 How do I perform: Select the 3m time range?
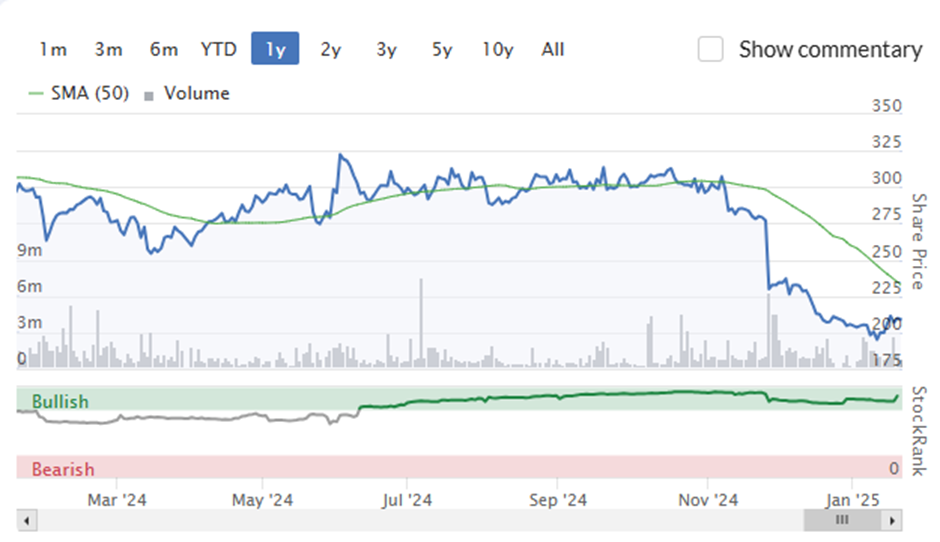(x=109, y=49)
